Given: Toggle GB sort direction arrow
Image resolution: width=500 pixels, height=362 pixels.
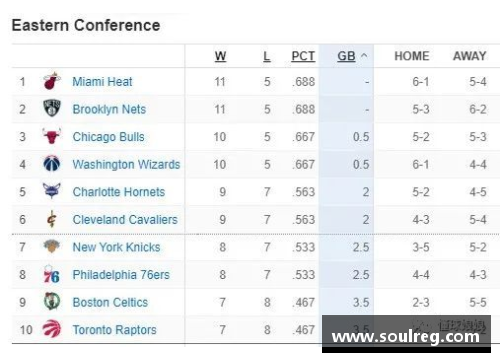Looking at the screenshot, I should [364, 56].
